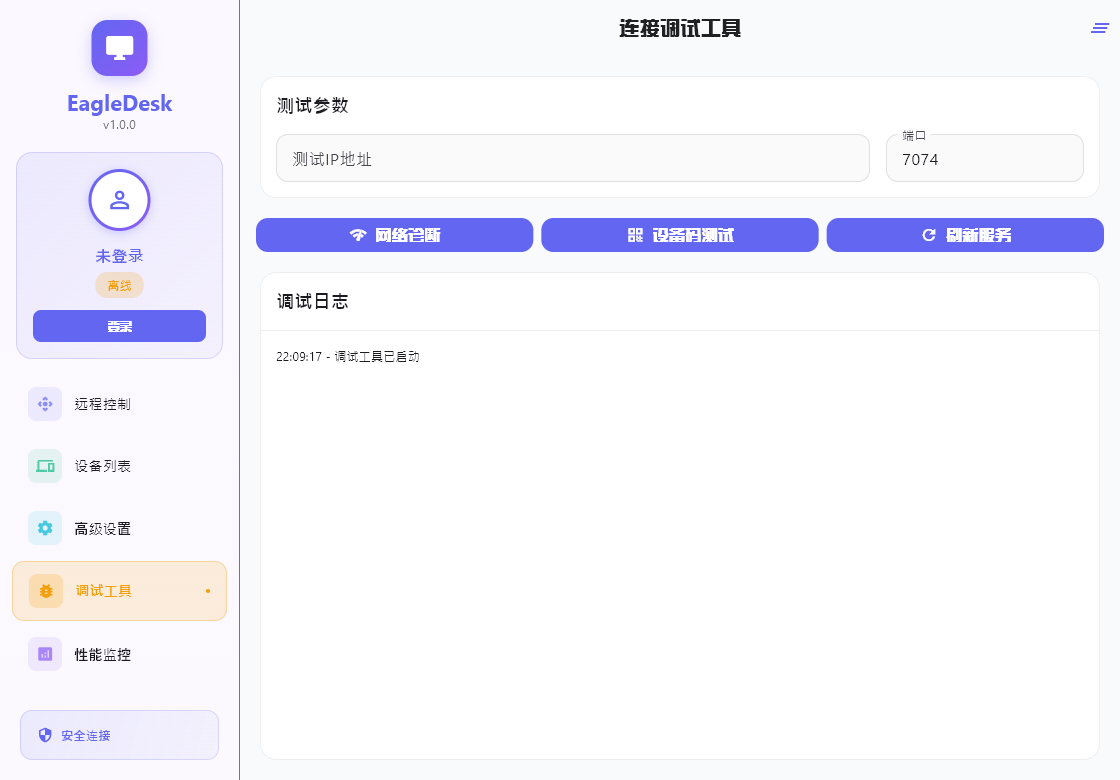Switch to the 性能监控 sidebar section
The width and height of the screenshot is (1120, 780).
(100, 654)
